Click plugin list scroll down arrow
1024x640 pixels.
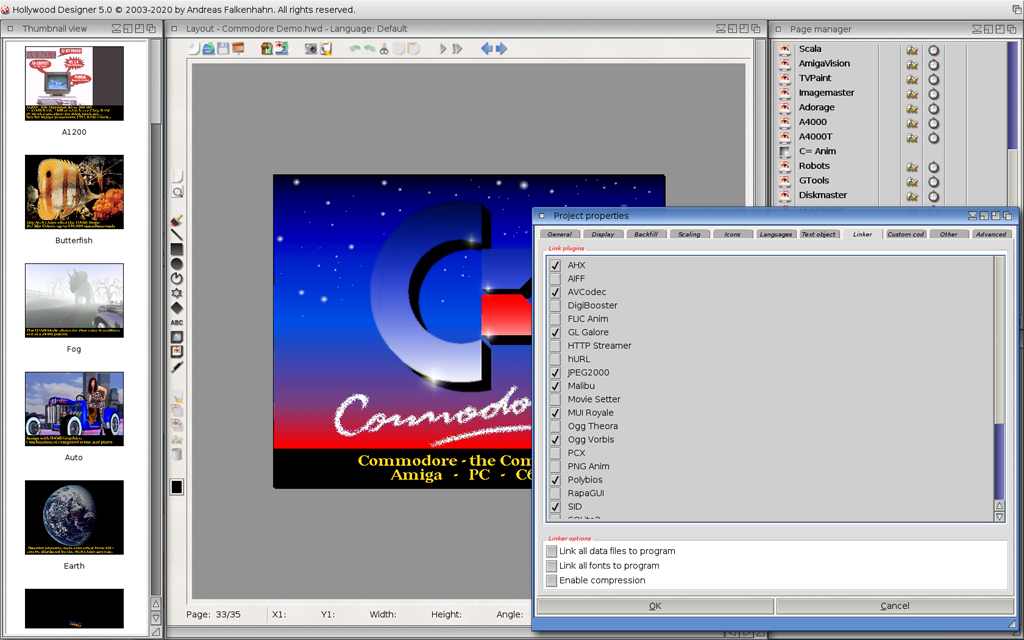pyautogui.click(x=999, y=517)
